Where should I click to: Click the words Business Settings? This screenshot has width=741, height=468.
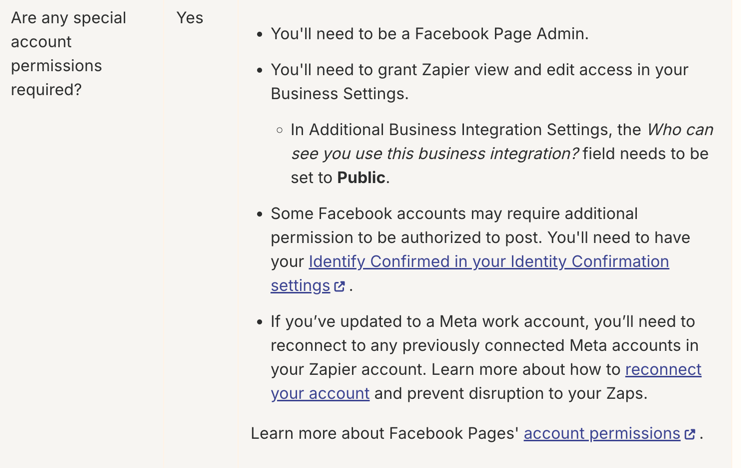point(337,94)
